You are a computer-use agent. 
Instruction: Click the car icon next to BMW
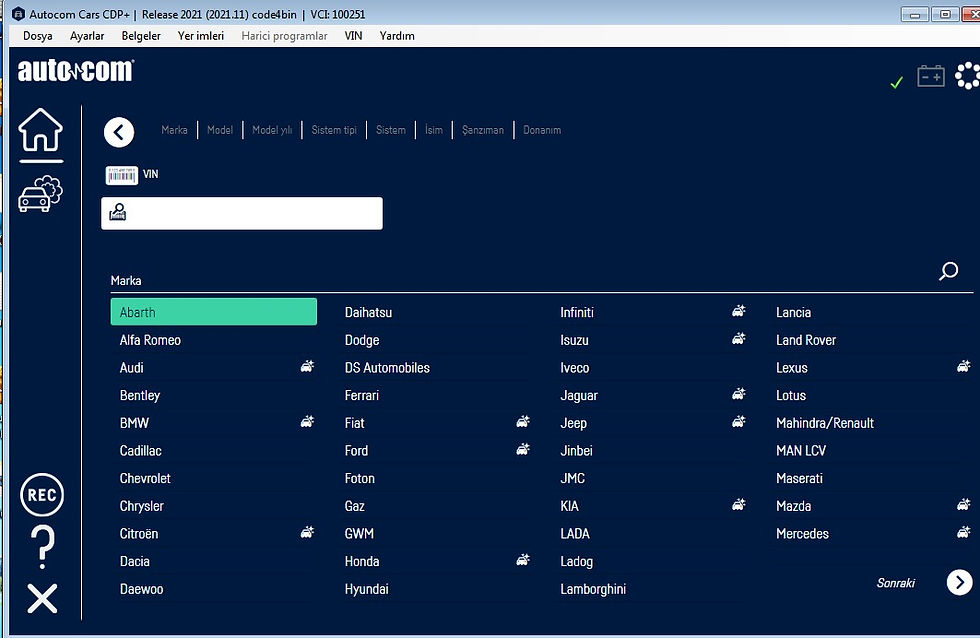[x=308, y=421]
